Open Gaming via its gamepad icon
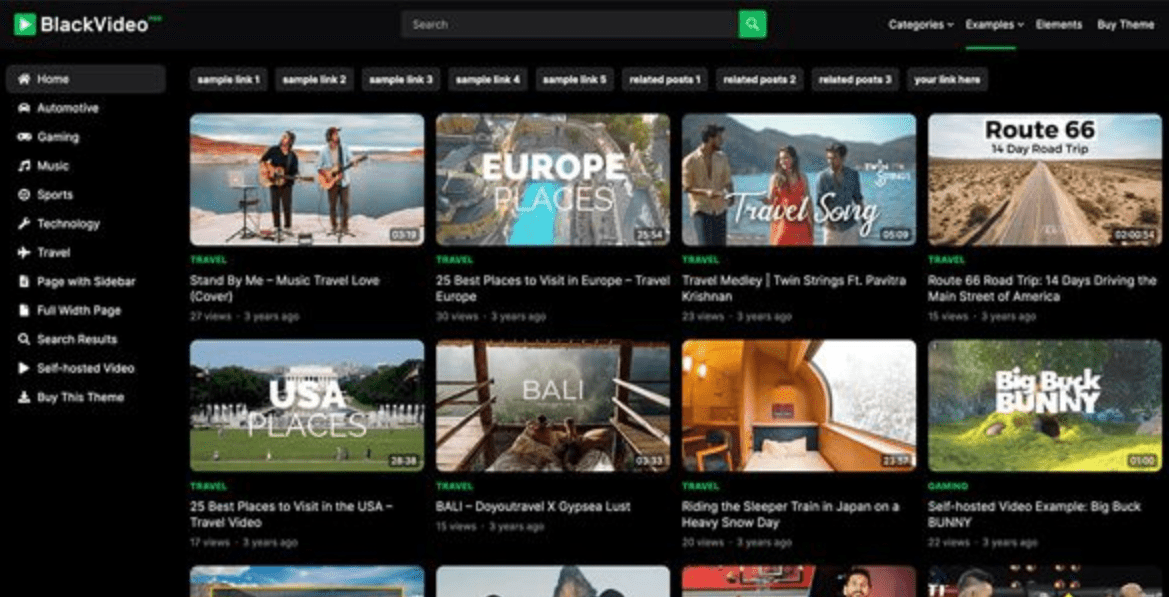The image size is (1169, 597). coord(24,137)
